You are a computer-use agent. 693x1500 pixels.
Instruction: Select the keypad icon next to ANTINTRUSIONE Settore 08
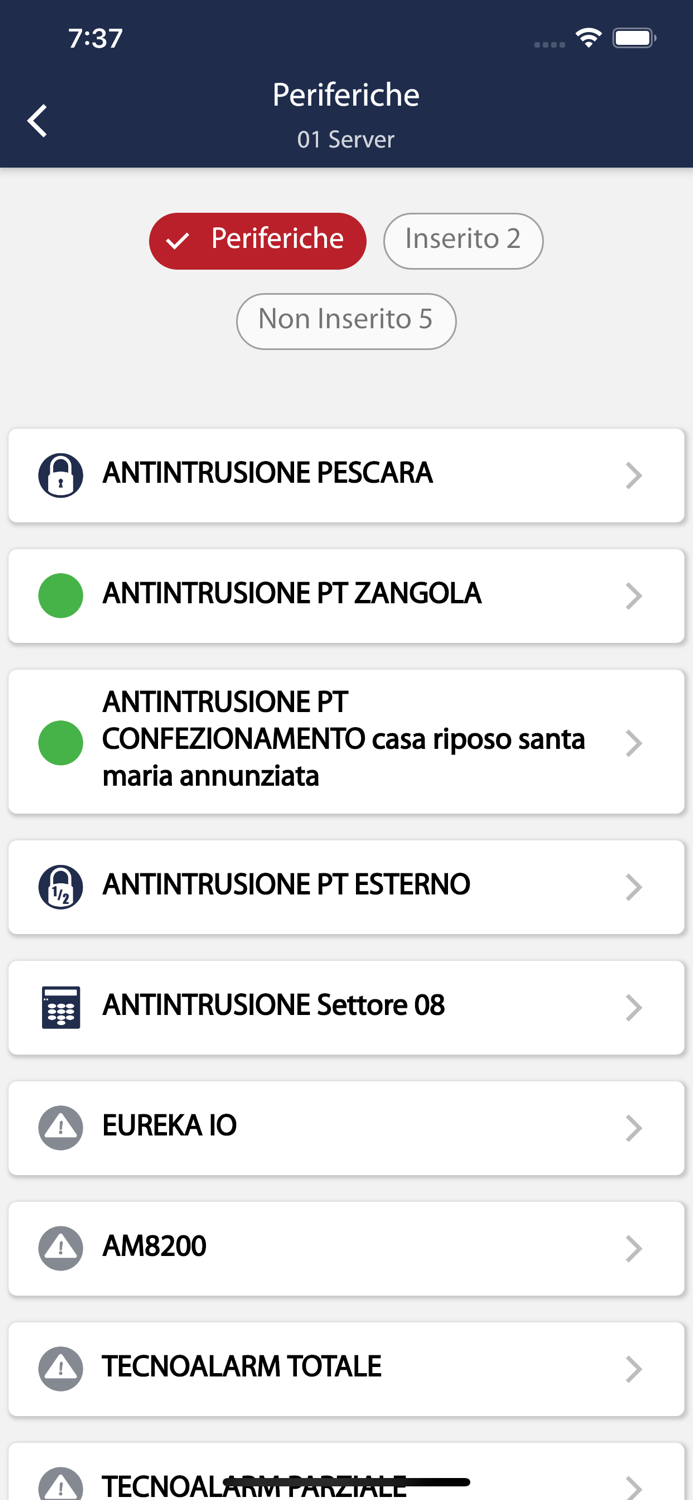(x=60, y=1007)
